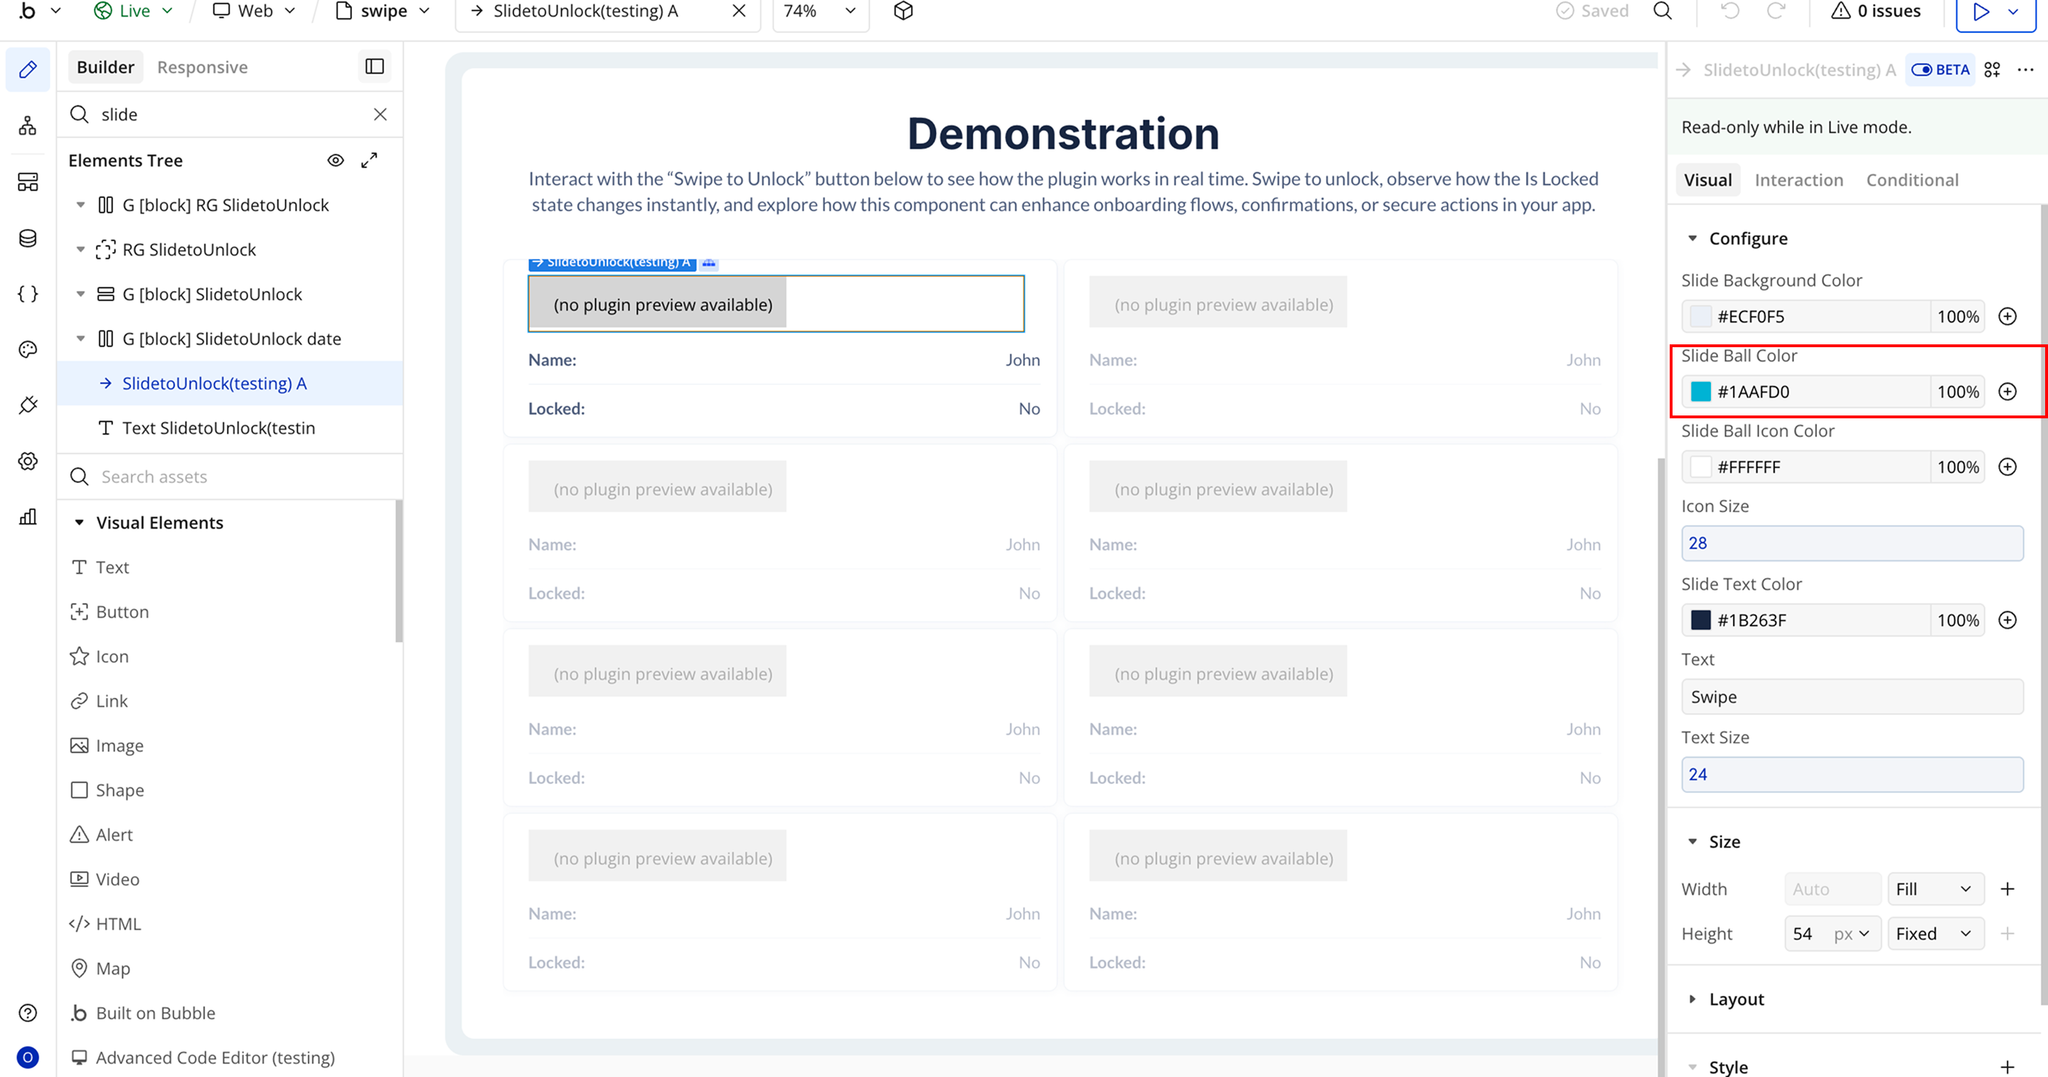This screenshot has width=2048, height=1077.
Task: Switch to the Interaction tab
Action: [x=1798, y=180]
